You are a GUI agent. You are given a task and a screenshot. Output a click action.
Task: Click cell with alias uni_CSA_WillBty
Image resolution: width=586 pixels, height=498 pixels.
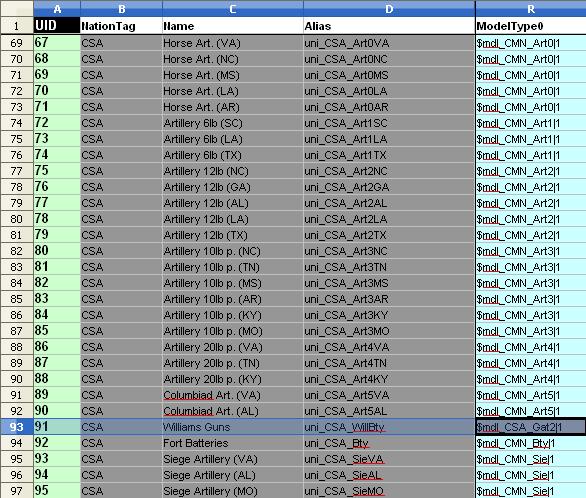(389, 427)
